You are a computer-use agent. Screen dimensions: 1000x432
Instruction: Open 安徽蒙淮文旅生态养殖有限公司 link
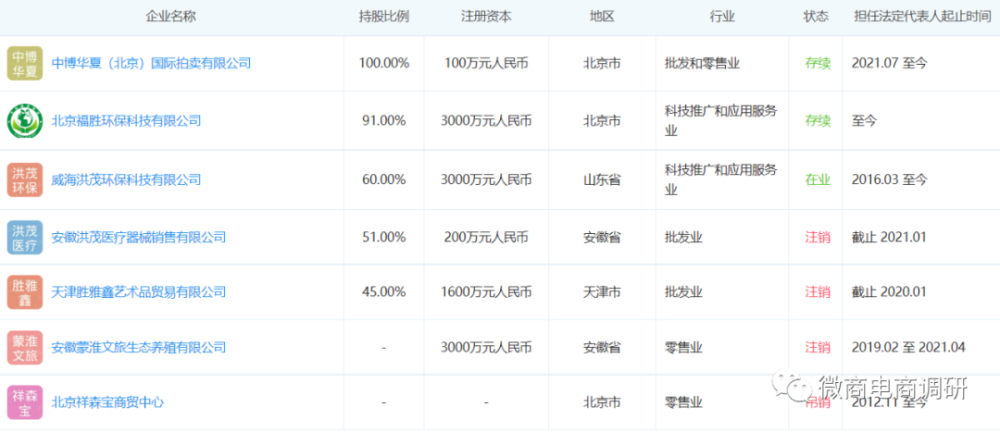coord(138,348)
